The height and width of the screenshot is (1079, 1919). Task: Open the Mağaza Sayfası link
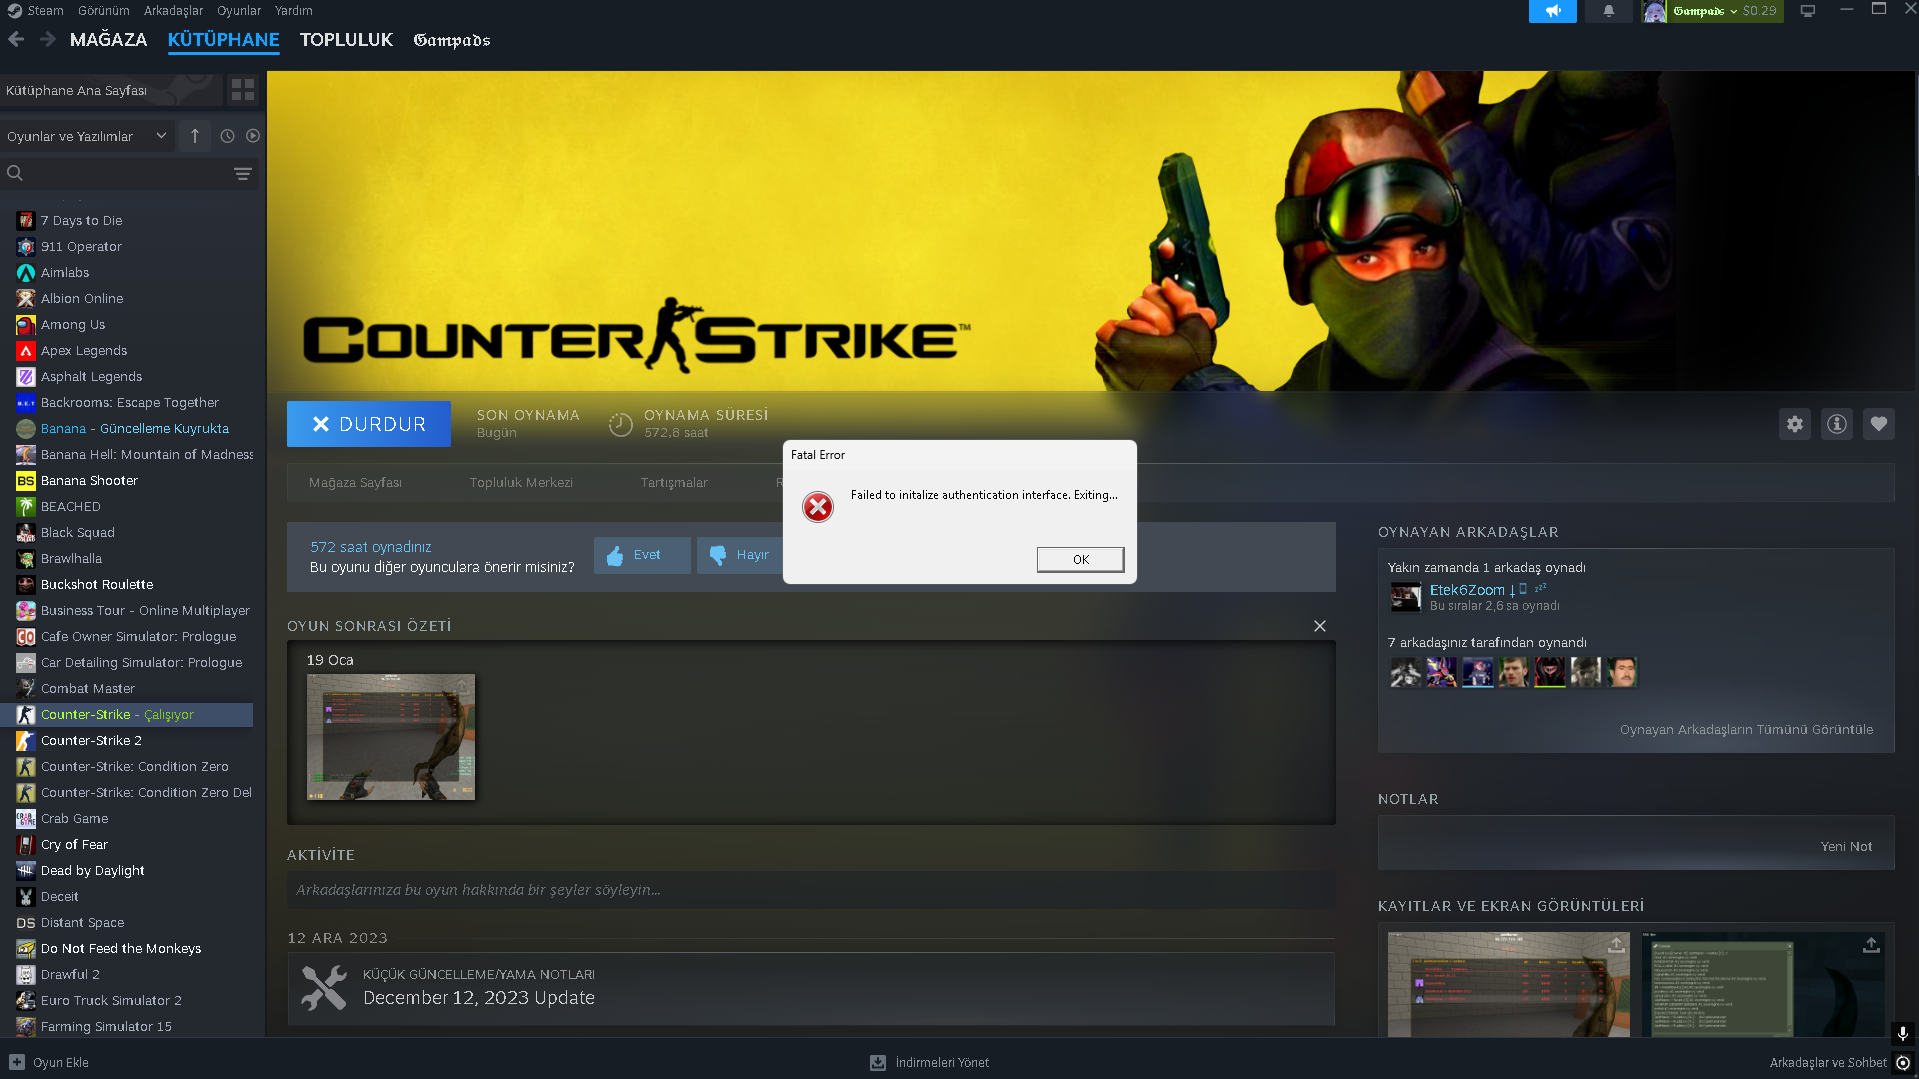[x=355, y=483]
